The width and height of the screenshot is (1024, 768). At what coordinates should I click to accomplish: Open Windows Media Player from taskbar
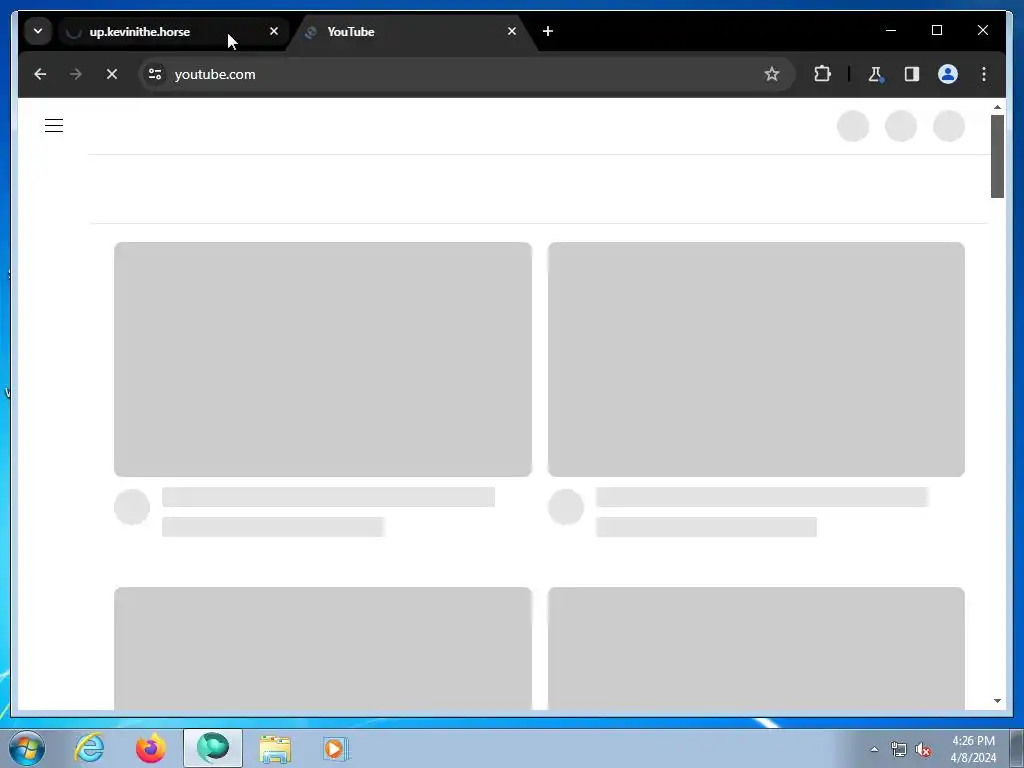coord(336,748)
